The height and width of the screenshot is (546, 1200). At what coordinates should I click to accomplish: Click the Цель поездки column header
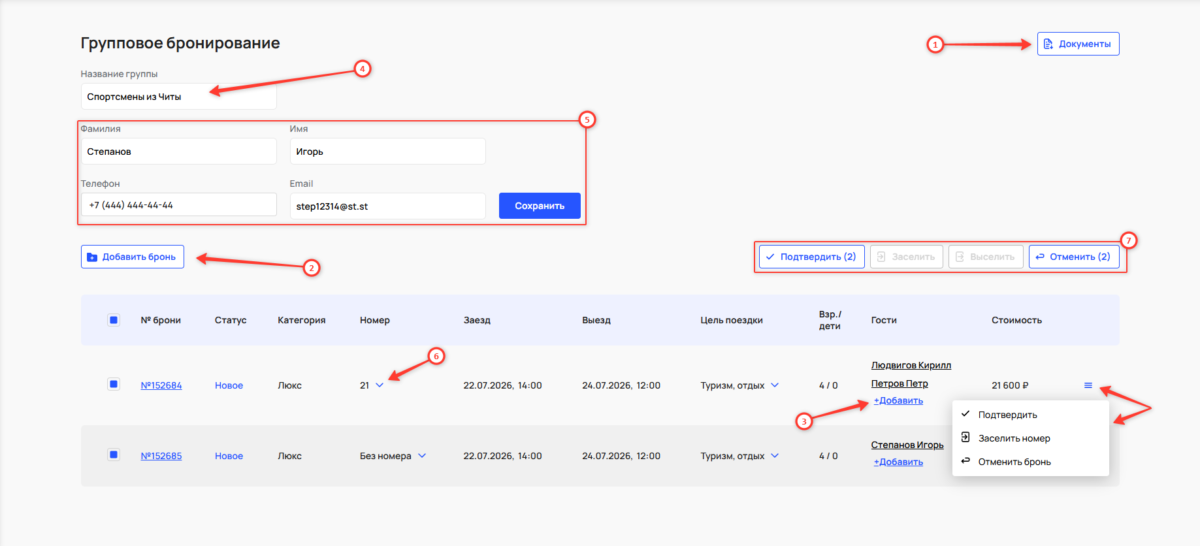pos(732,321)
